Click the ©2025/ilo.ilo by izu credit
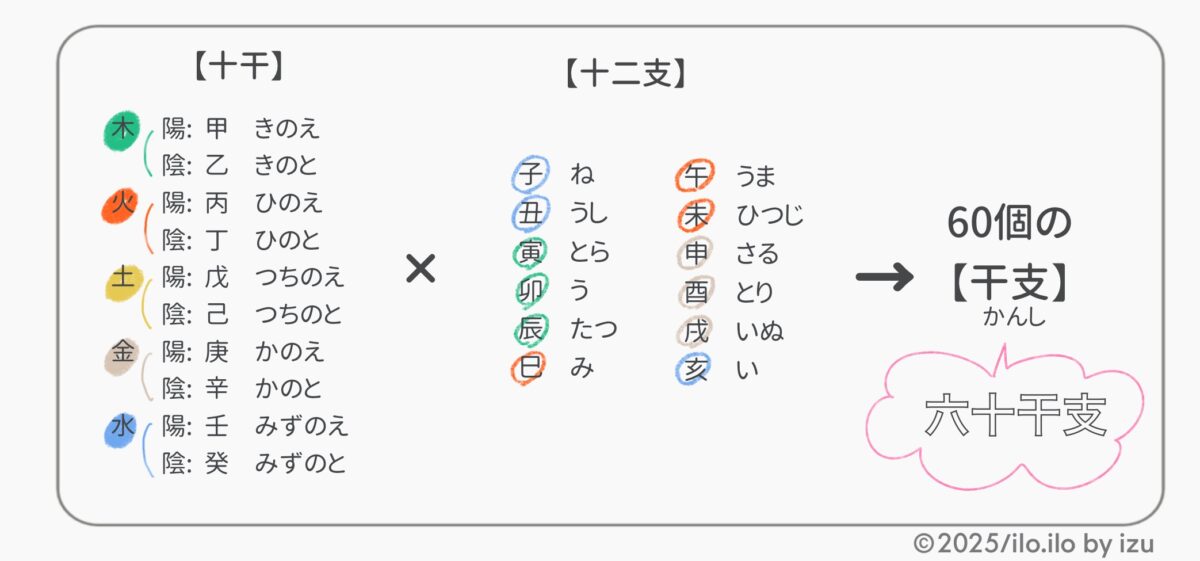Viewport: 1200px width, 561px height. [1033, 544]
